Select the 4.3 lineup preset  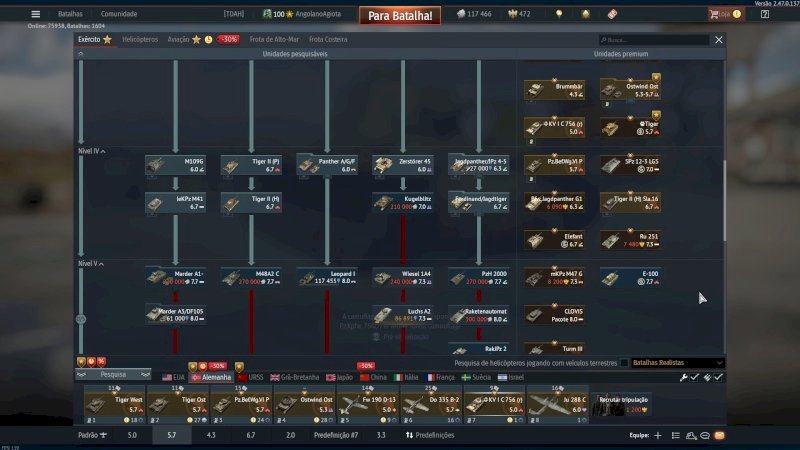point(211,435)
